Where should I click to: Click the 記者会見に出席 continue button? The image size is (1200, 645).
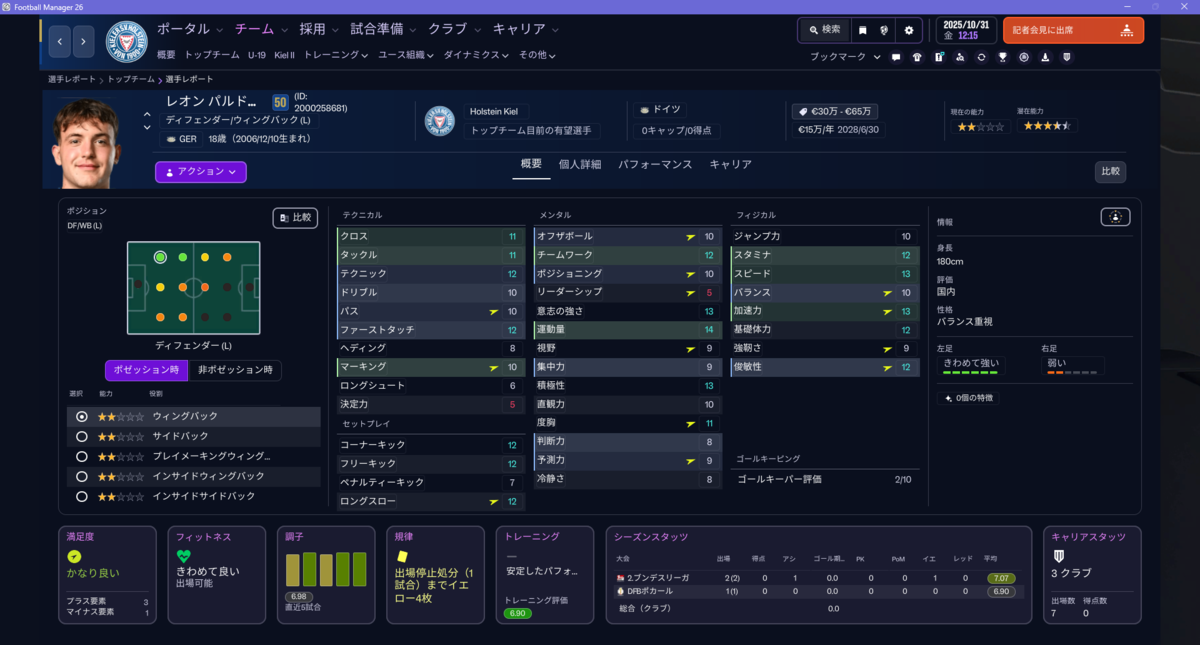click(1073, 30)
